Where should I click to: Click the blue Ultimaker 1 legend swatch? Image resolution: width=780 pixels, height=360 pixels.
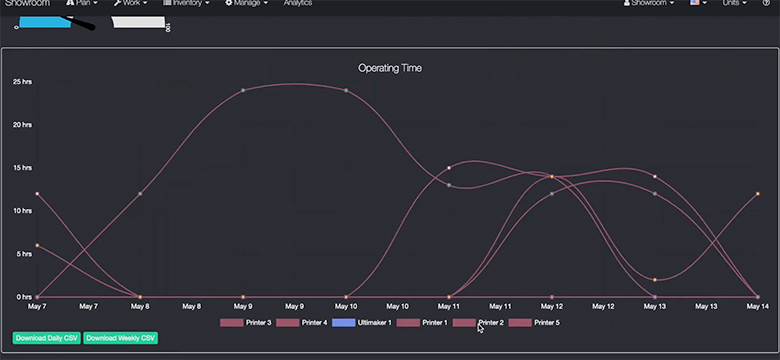344,323
